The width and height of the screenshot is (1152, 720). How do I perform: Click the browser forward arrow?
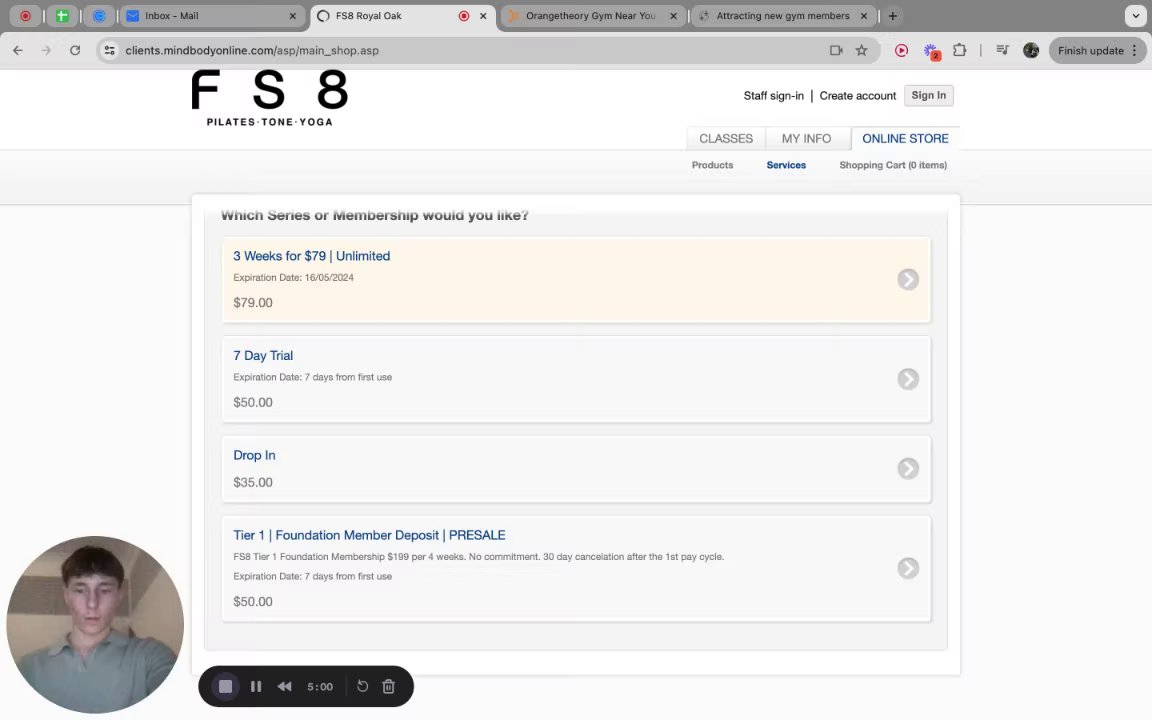(x=46, y=51)
